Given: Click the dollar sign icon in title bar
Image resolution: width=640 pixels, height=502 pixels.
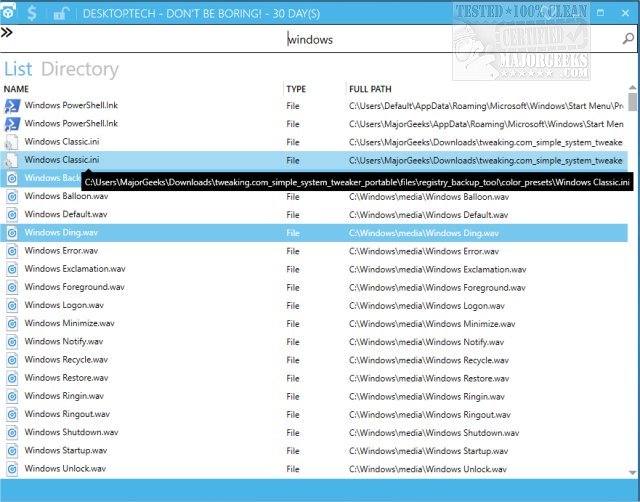Looking at the screenshot, I should tap(31, 13).
